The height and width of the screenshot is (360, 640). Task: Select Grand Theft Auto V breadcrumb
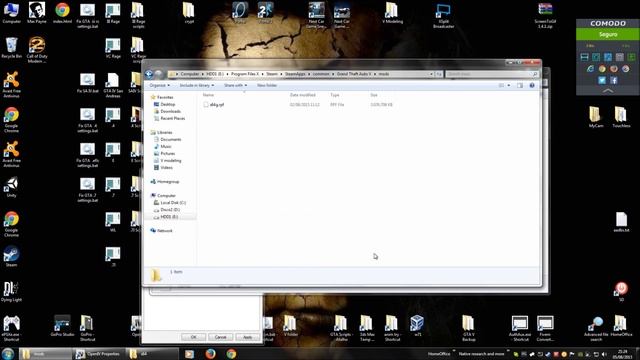click(354, 74)
